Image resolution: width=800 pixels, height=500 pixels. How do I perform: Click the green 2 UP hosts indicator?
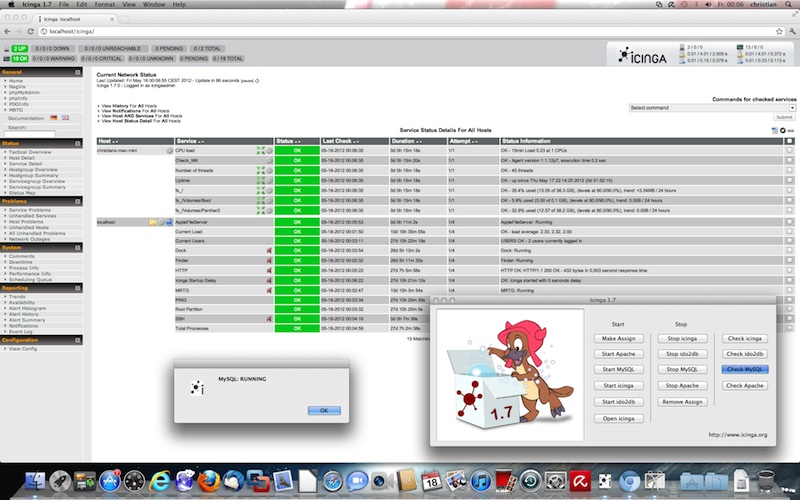point(20,49)
